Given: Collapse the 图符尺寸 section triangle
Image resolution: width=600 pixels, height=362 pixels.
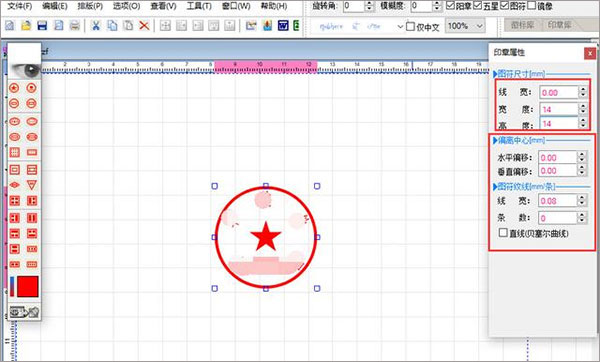Looking at the screenshot, I should click(495, 73).
